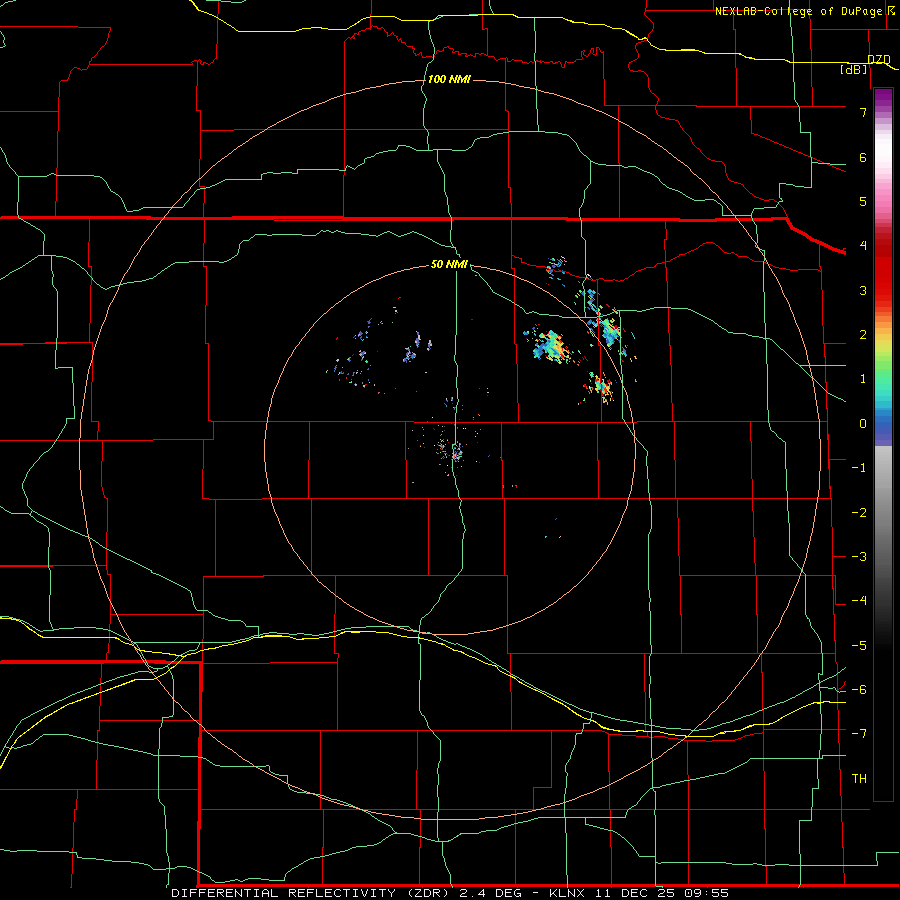Click the 5 value on the dB scale
Viewport: 900px width, 900px height.
[x=863, y=201]
